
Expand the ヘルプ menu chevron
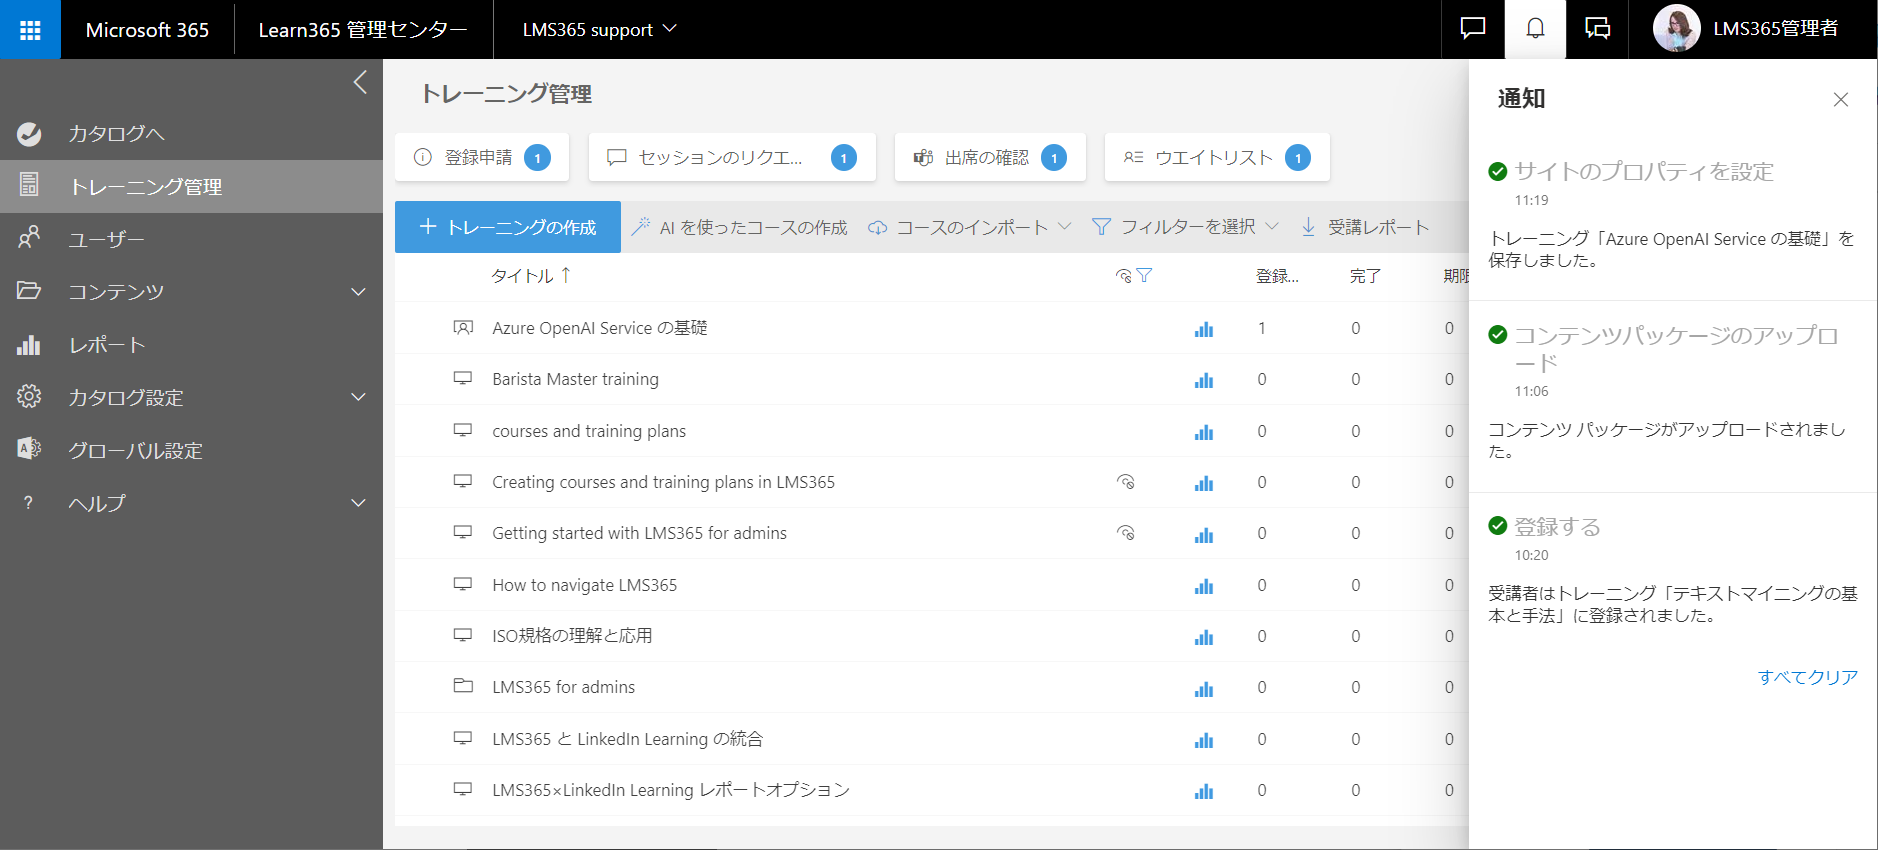point(358,503)
